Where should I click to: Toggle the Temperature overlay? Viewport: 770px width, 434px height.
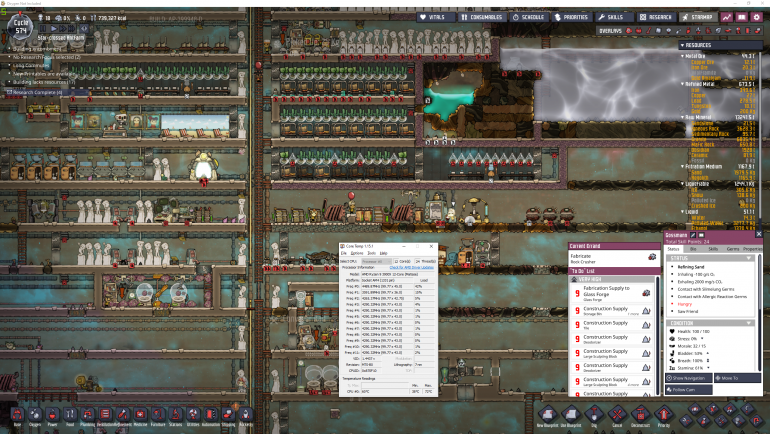648,30
